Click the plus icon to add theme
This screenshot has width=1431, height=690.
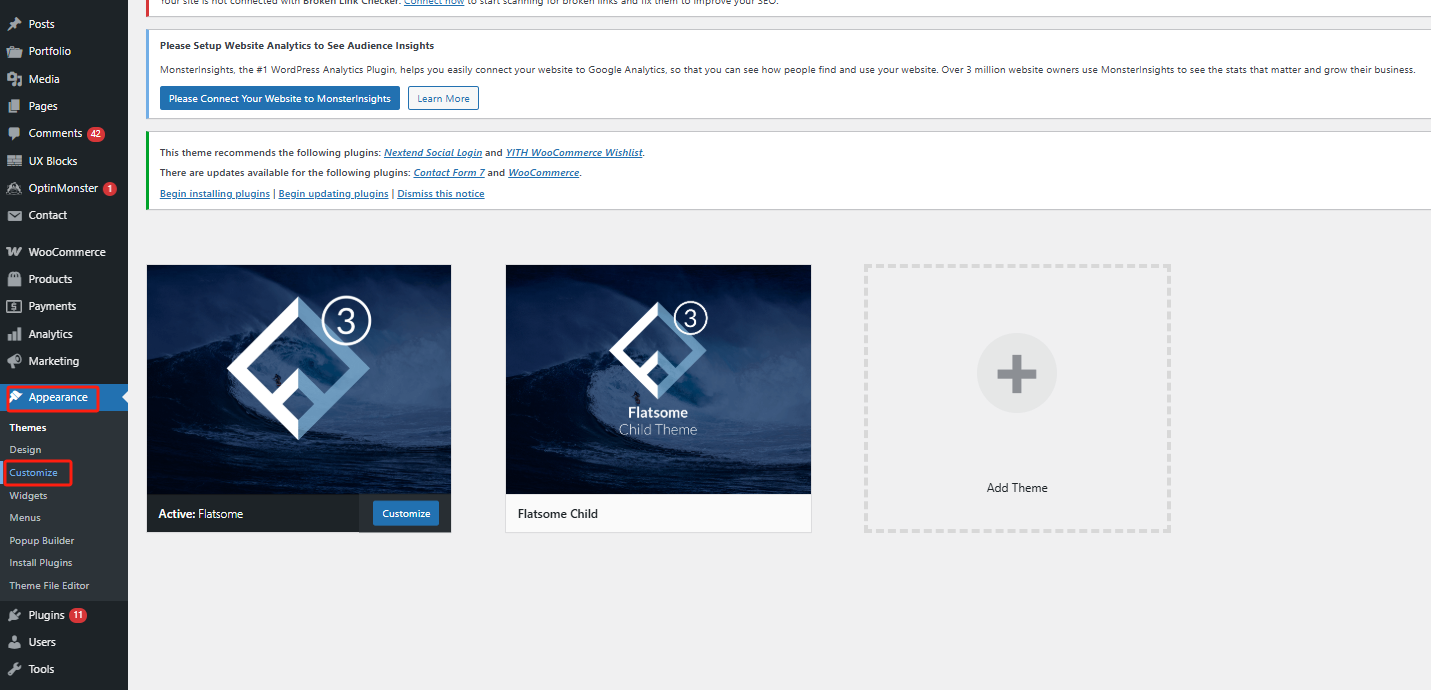coord(1016,373)
